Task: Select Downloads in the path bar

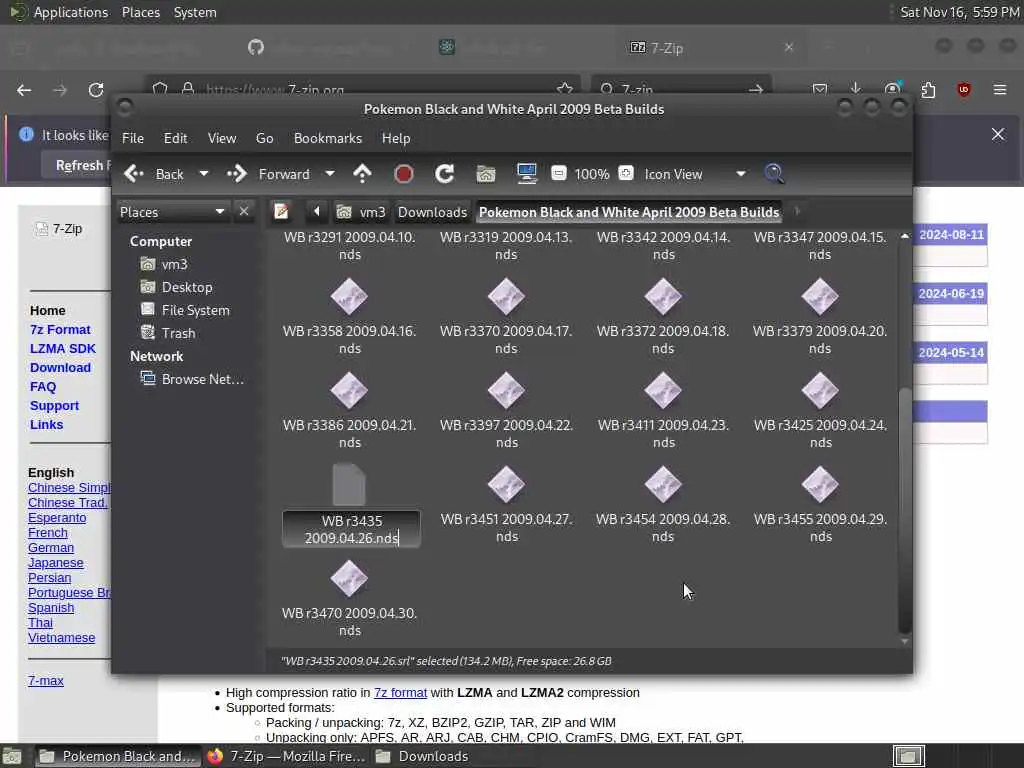Action: tap(432, 212)
